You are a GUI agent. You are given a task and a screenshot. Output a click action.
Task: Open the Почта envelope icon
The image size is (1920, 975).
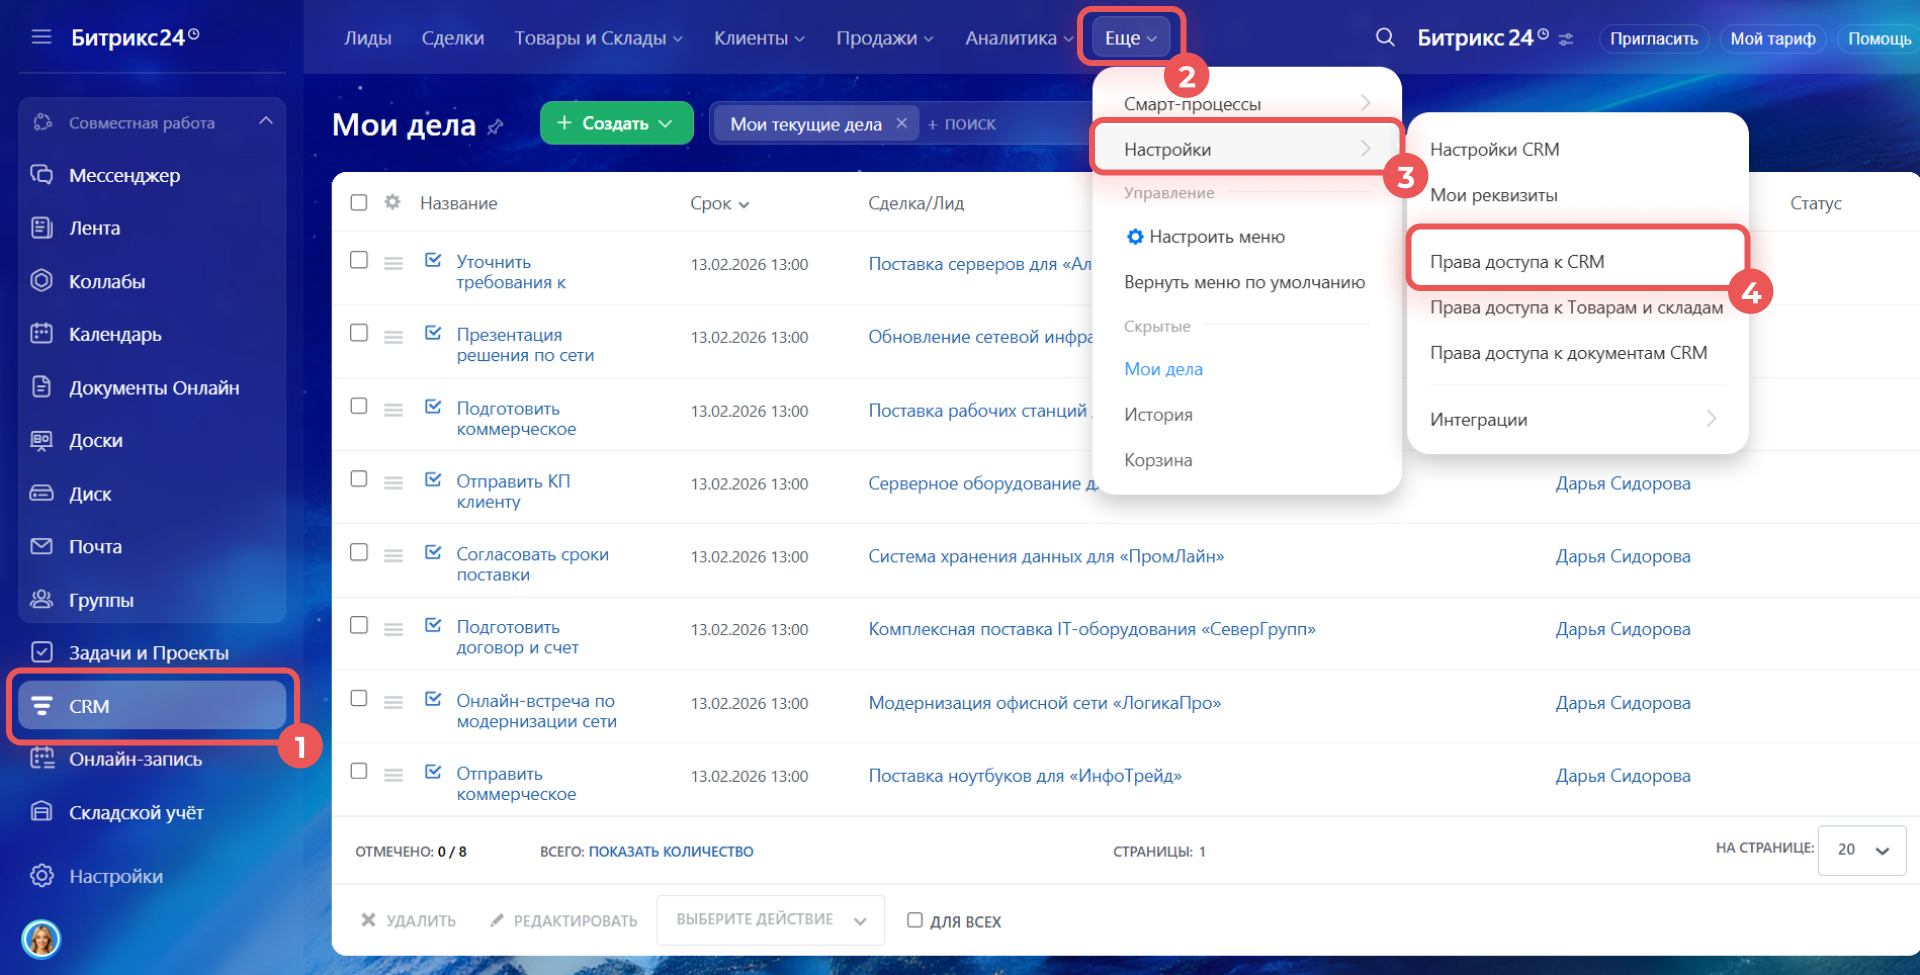[x=41, y=546]
